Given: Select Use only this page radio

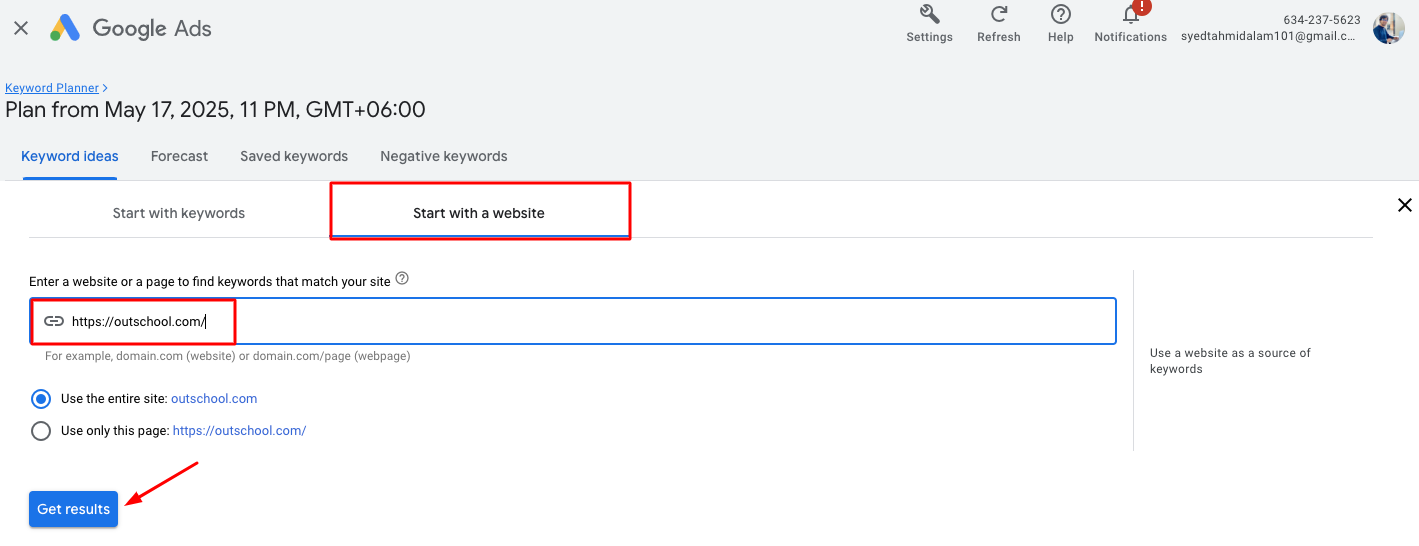Looking at the screenshot, I should 41,431.
